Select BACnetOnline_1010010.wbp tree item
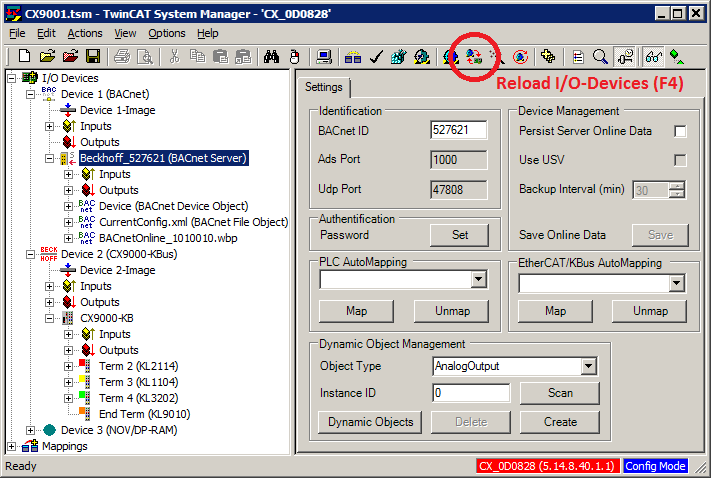Viewport: 711px width, 478px height. 168,238
